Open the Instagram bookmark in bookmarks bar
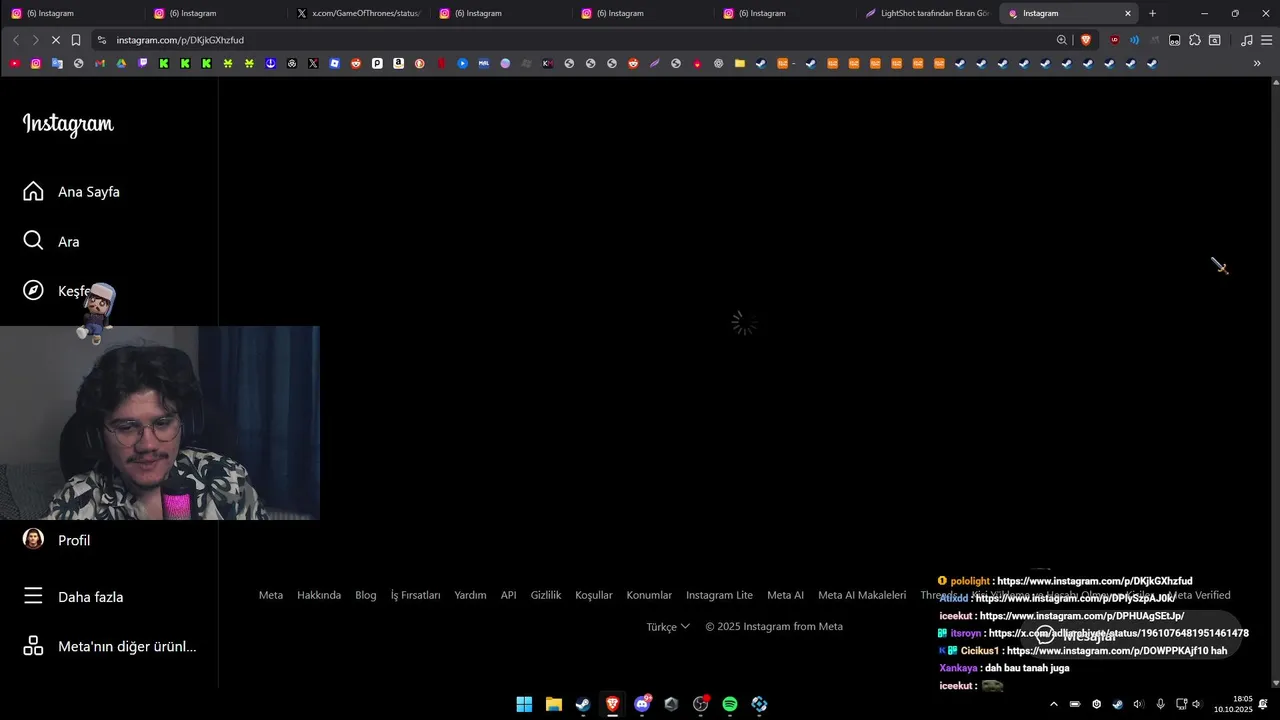 click(x=36, y=63)
